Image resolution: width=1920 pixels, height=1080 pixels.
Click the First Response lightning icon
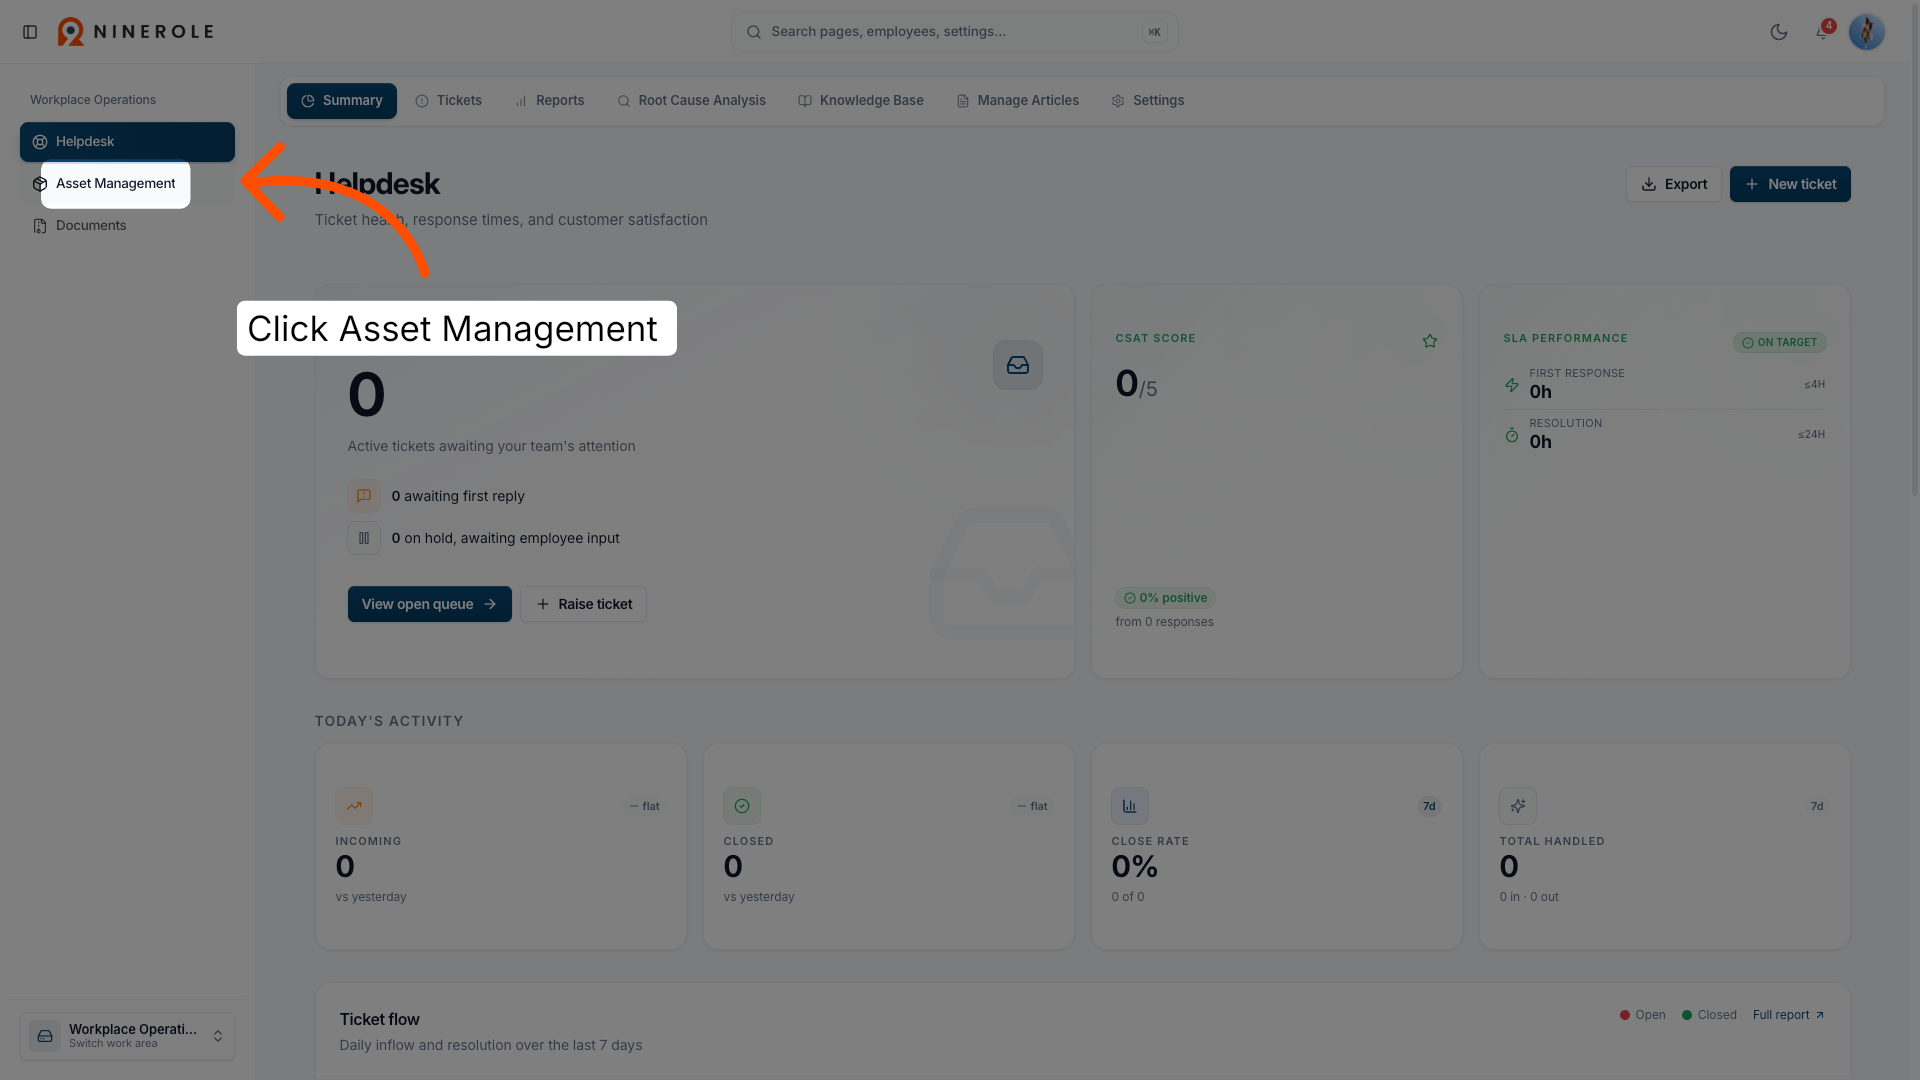click(x=1512, y=385)
